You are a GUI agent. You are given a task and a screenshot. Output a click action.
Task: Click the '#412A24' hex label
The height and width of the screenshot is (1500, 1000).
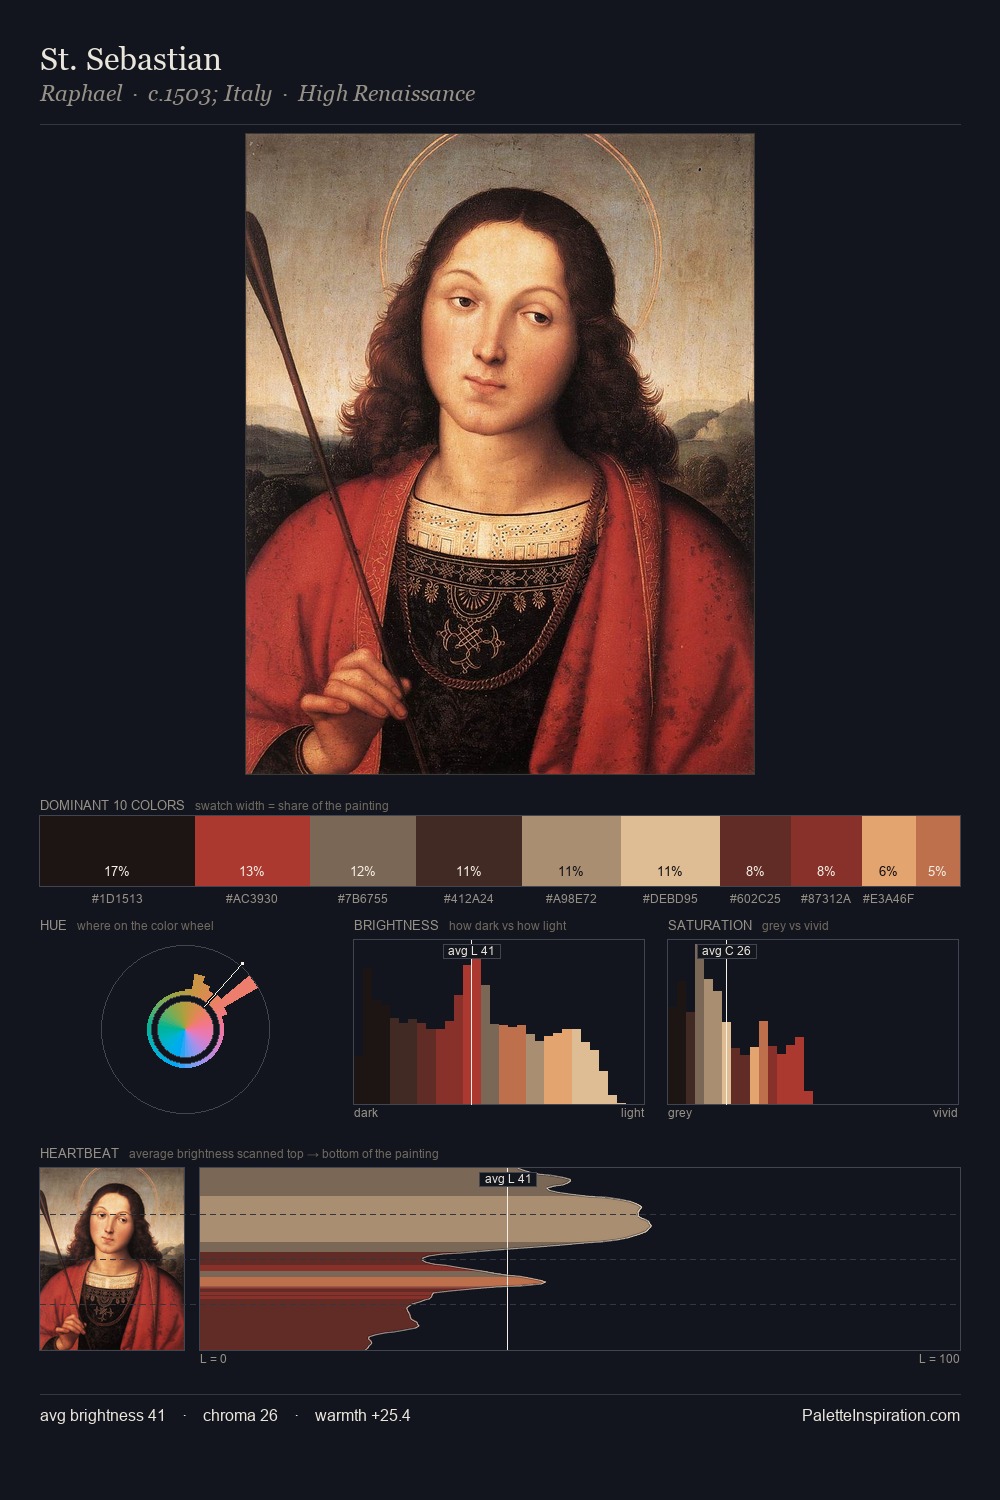[468, 898]
